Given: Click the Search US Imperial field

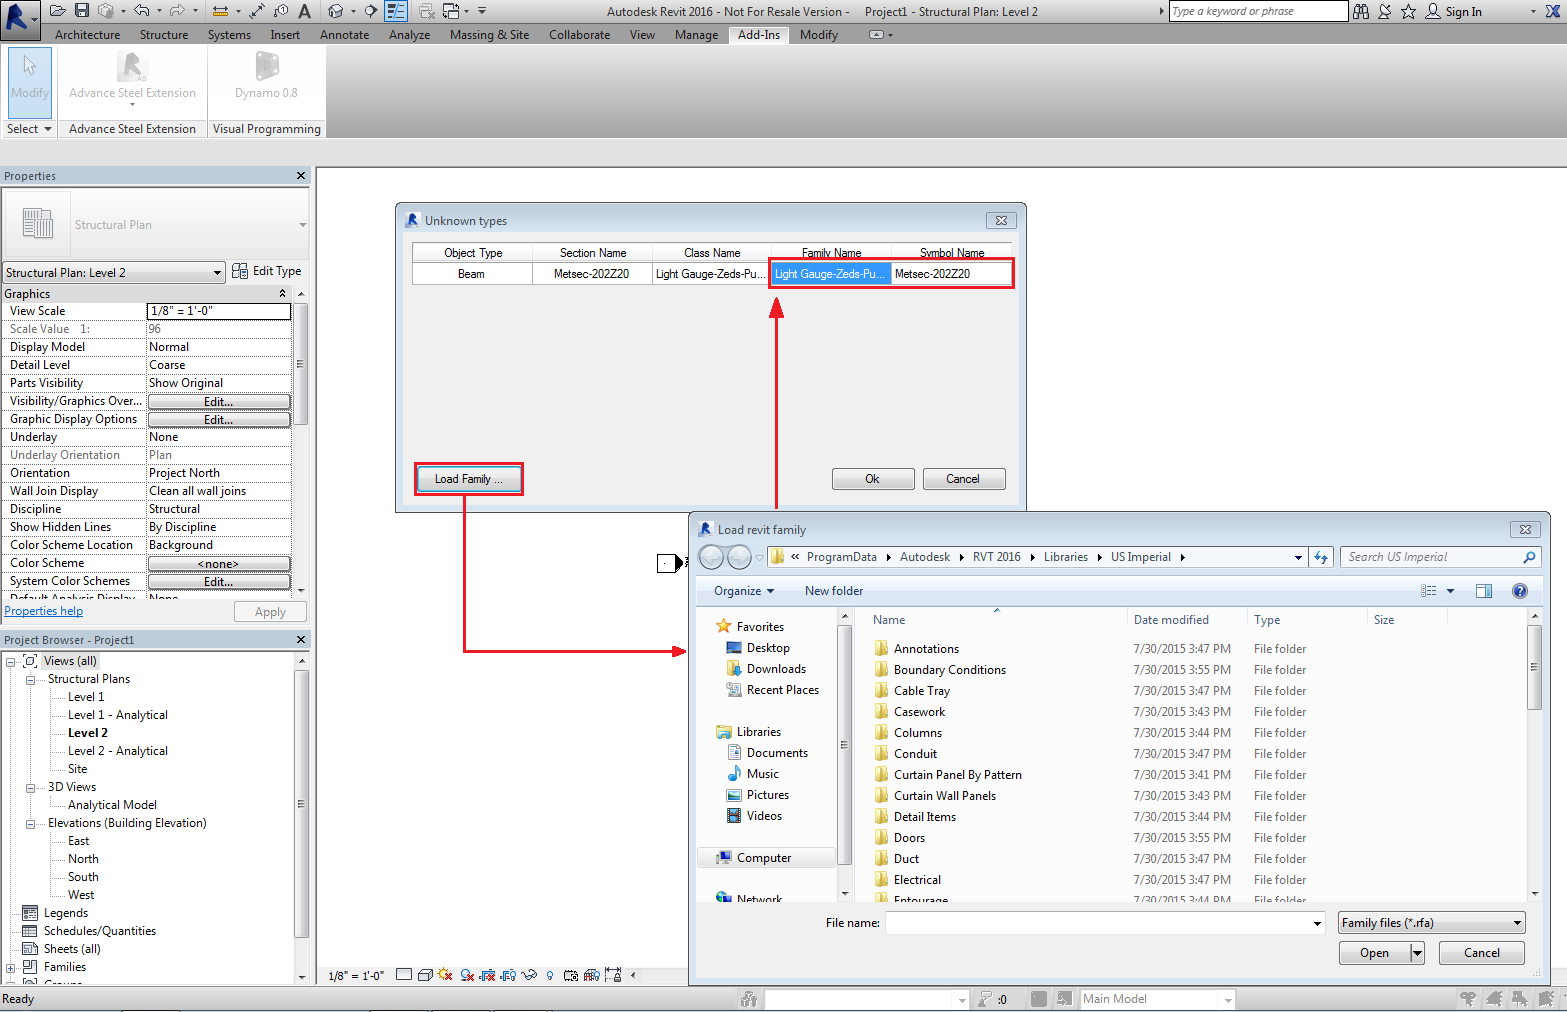Looking at the screenshot, I should [x=1440, y=557].
